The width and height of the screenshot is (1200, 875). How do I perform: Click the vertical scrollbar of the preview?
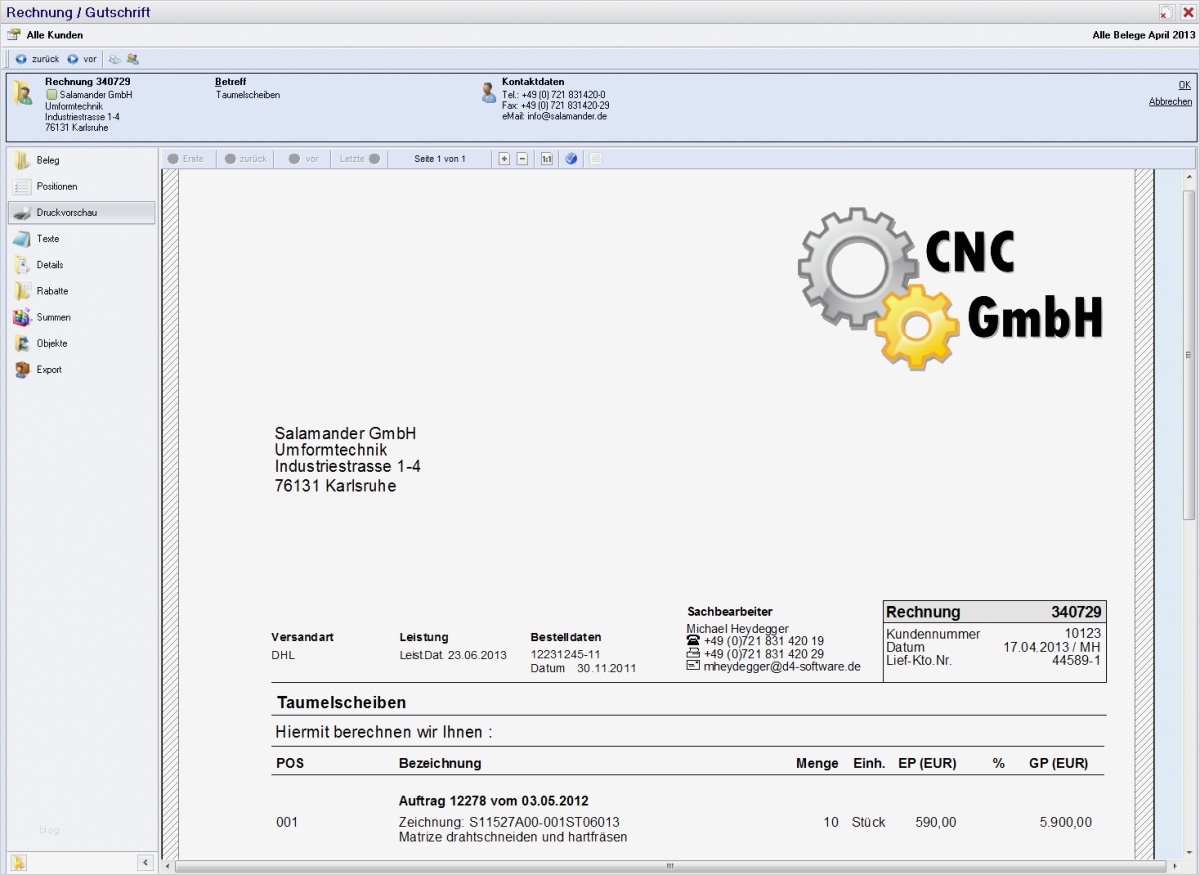point(1188,355)
